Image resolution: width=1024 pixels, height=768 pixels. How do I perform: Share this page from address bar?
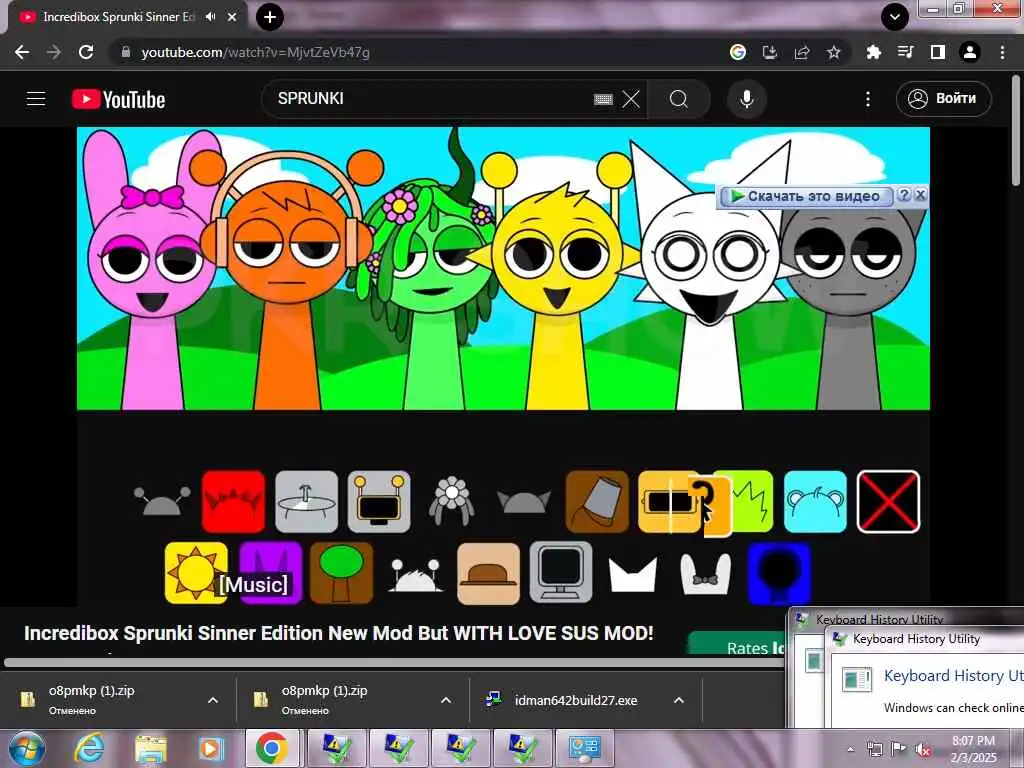pyautogui.click(x=802, y=52)
